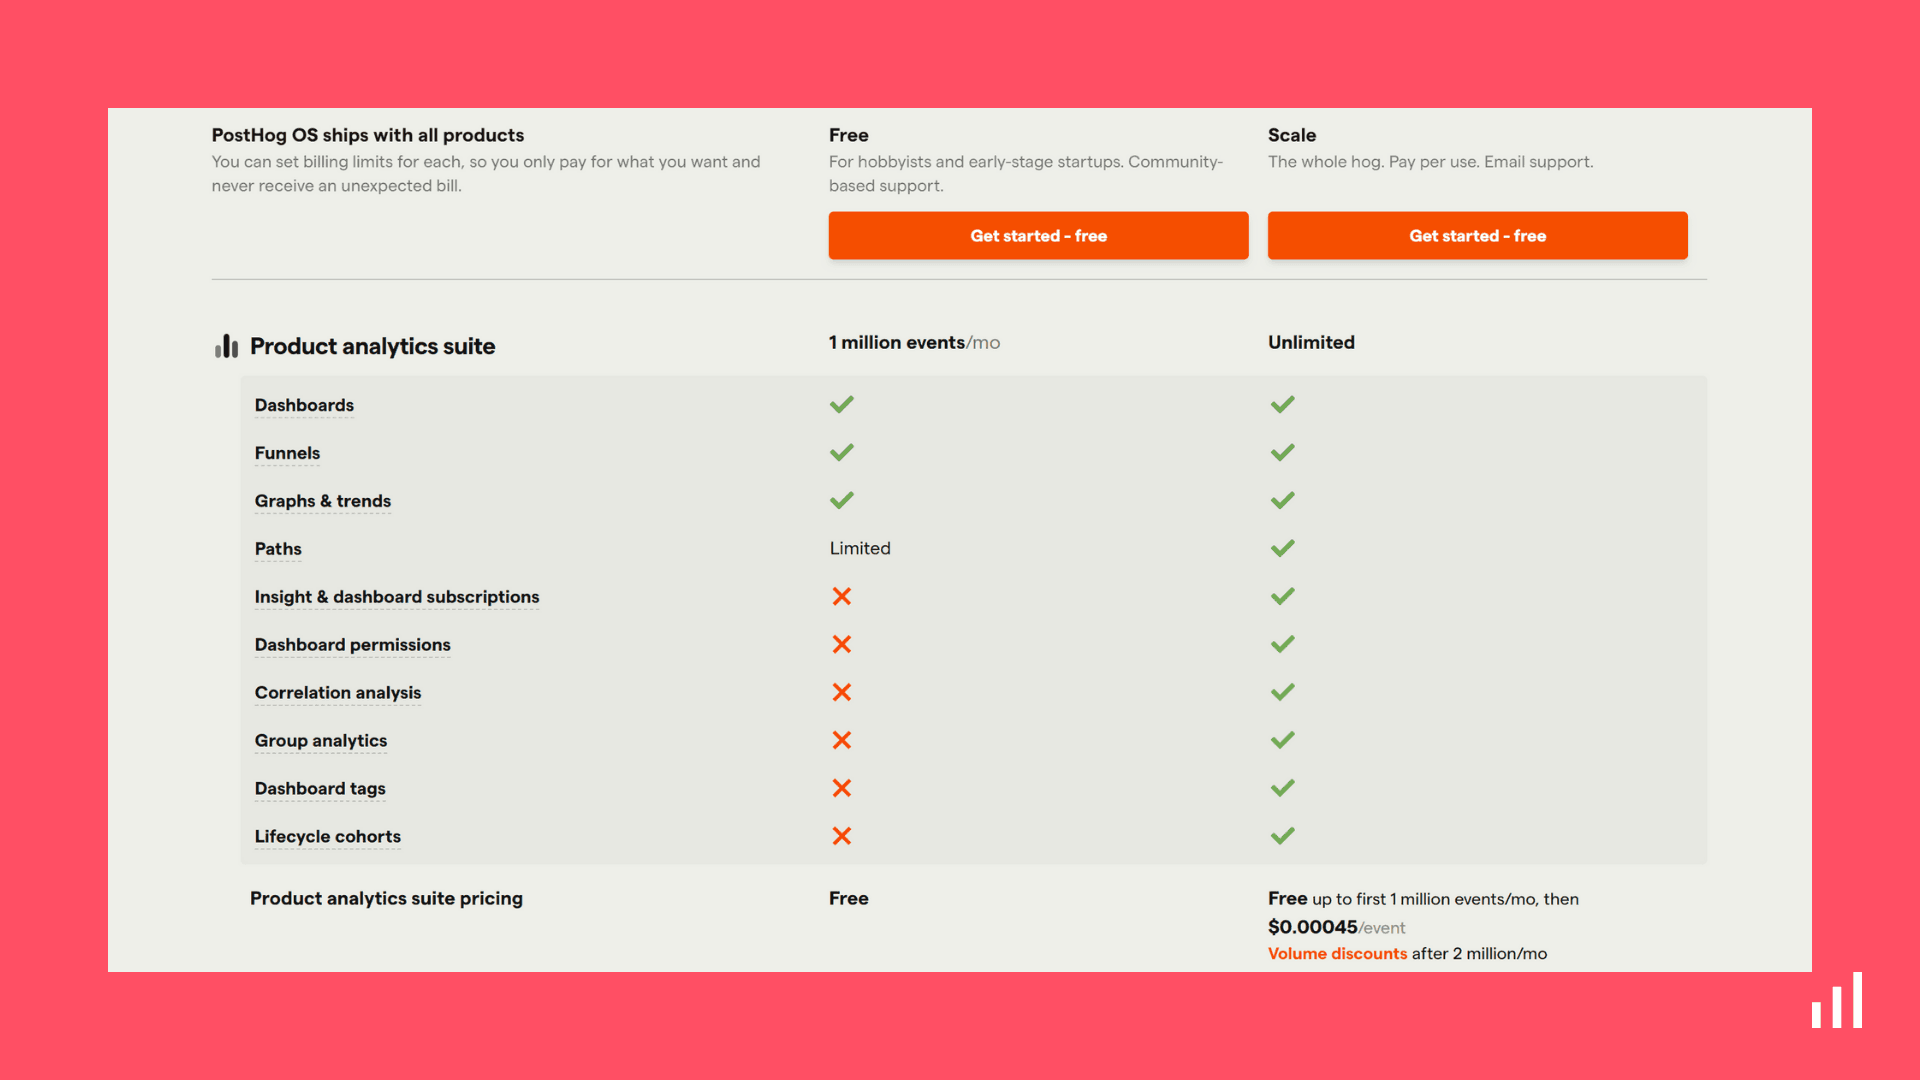Click the Limited text in Paths row
1920x1080 pixels.
point(860,548)
